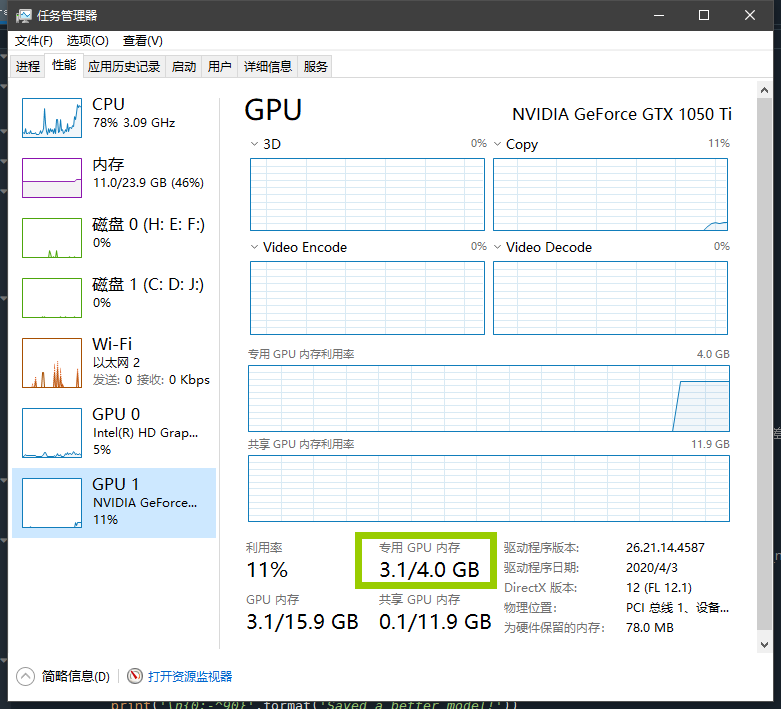This screenshot has height=709, width=781.
Task: Open the 查看(V) menu
Action: pos(142,41)
